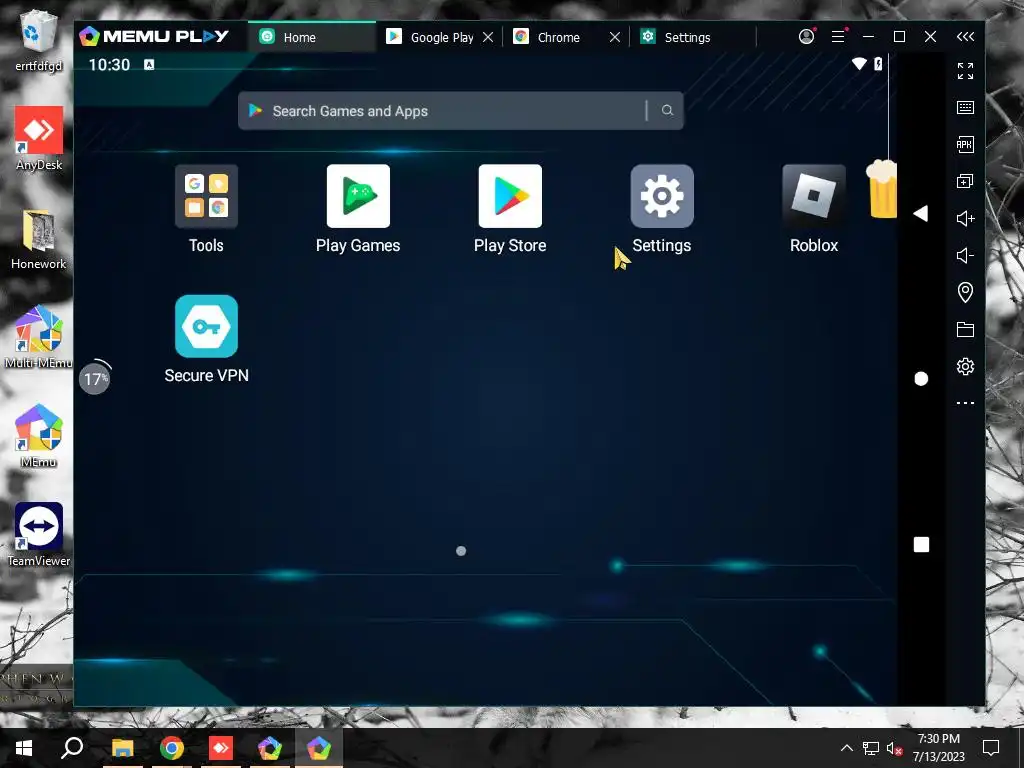This screenshot has width=1024, height=768.
Task: Select the AnyDesk desktop shortcut
Action: click(39, 138)
